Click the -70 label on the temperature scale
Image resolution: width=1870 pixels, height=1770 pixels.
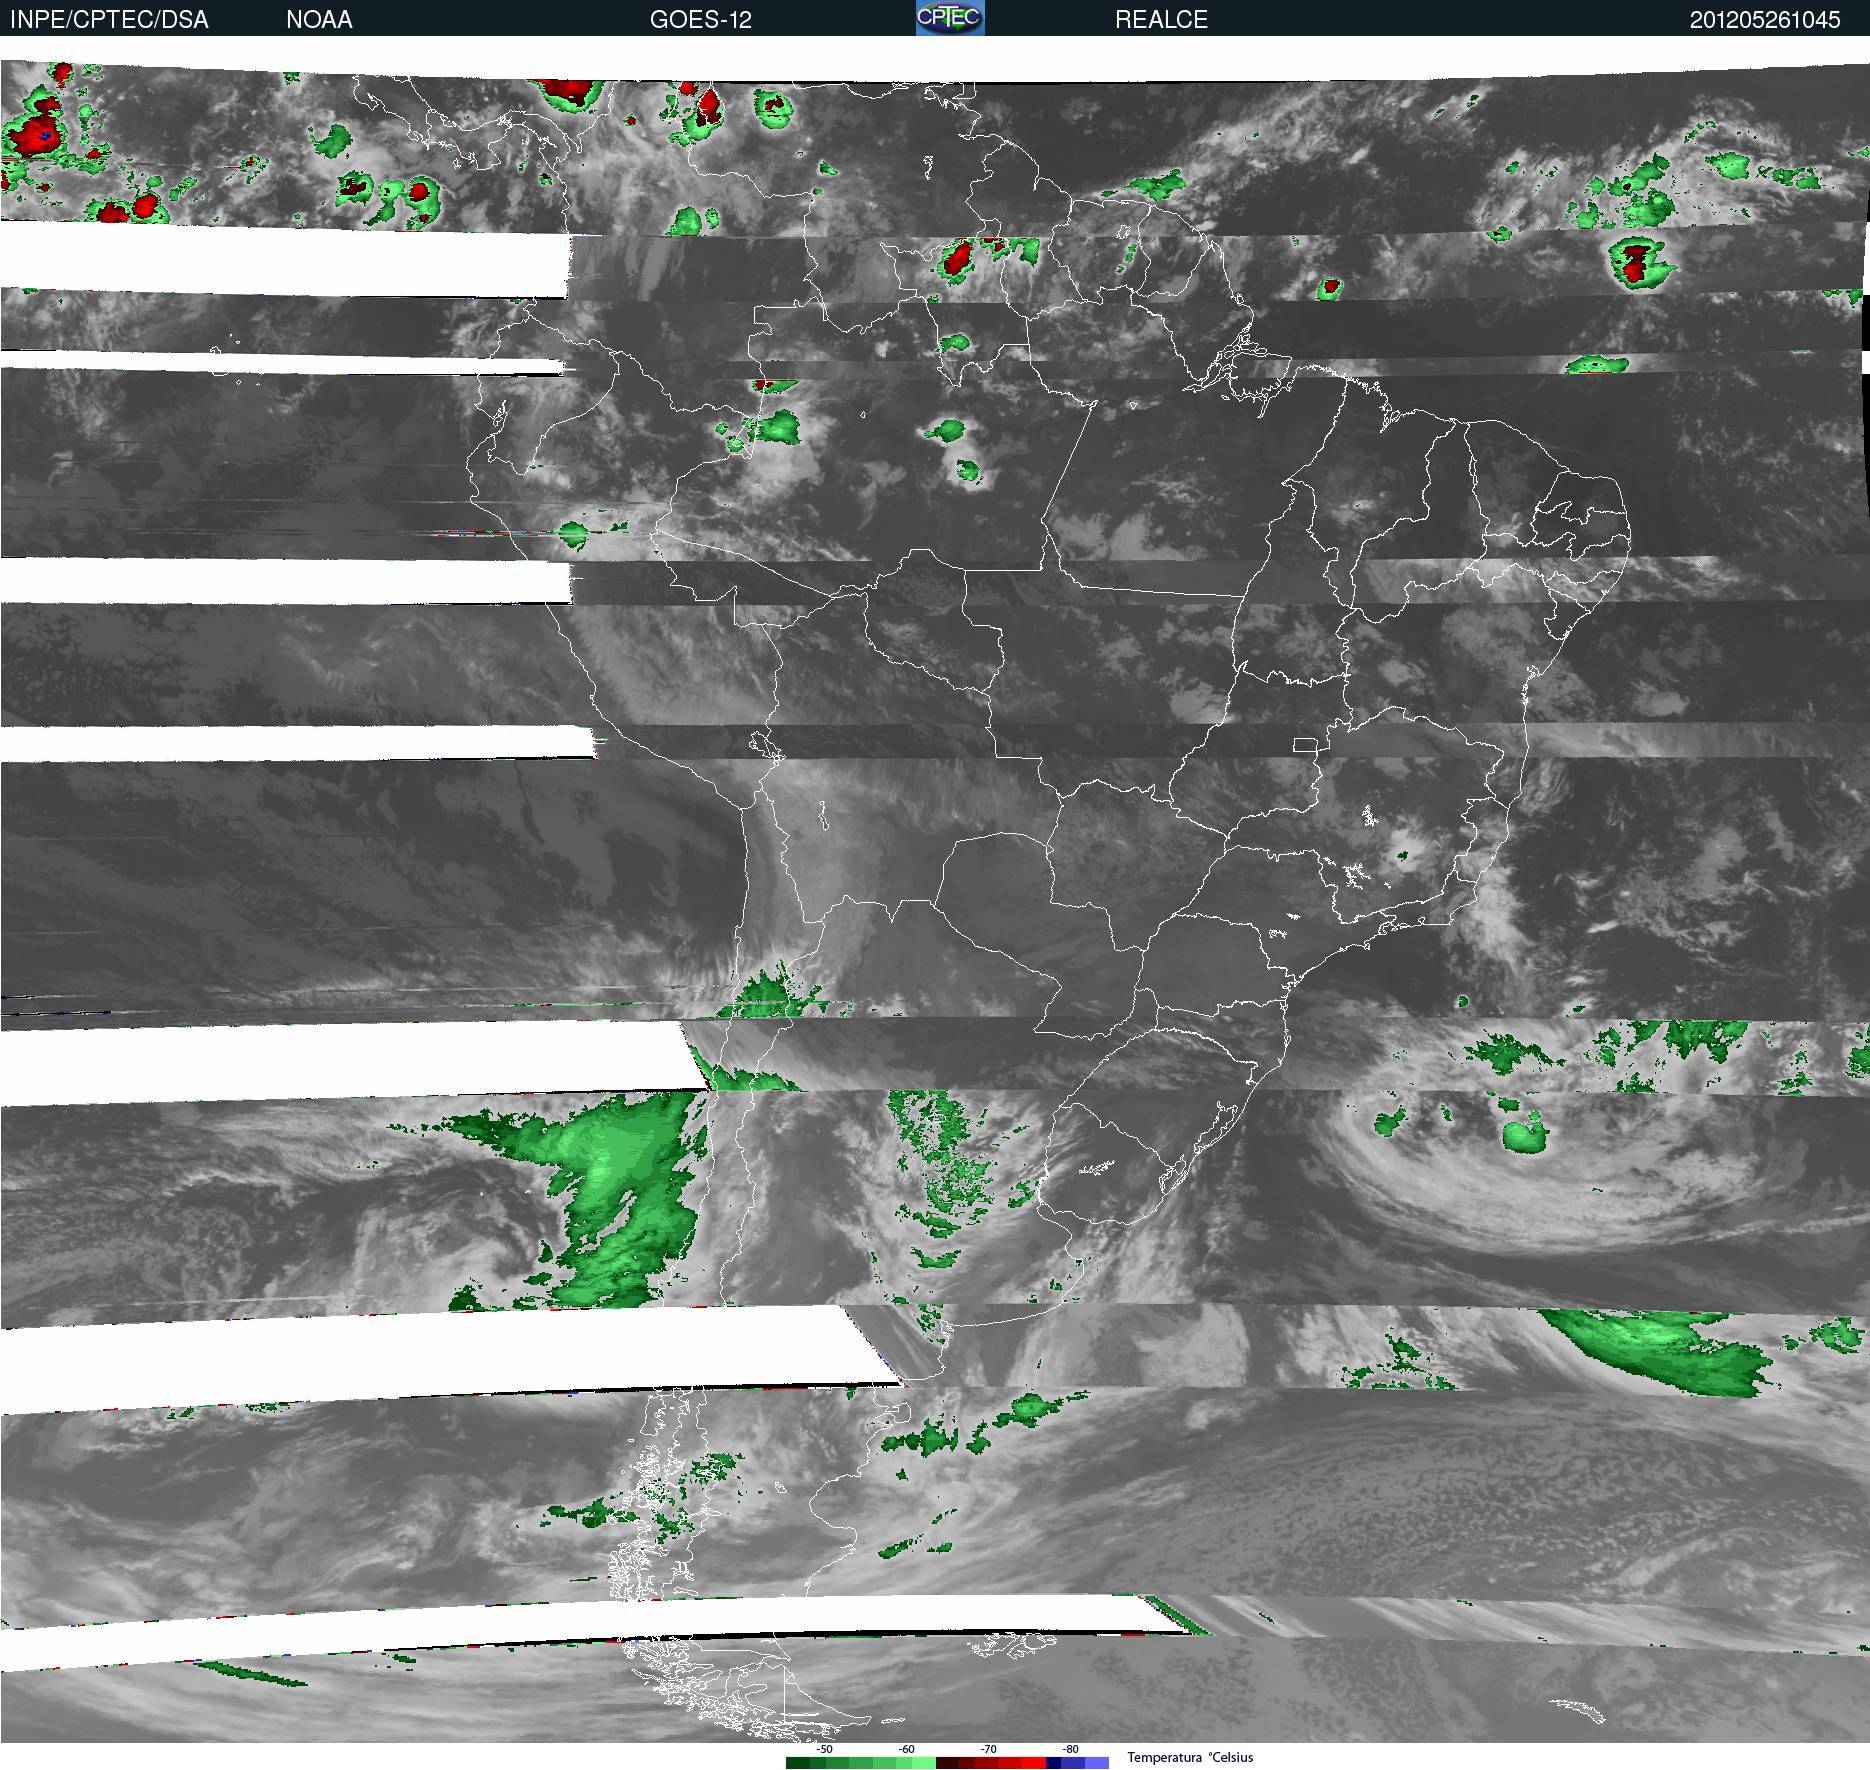pyautogui.click(x=988, y=1749)
